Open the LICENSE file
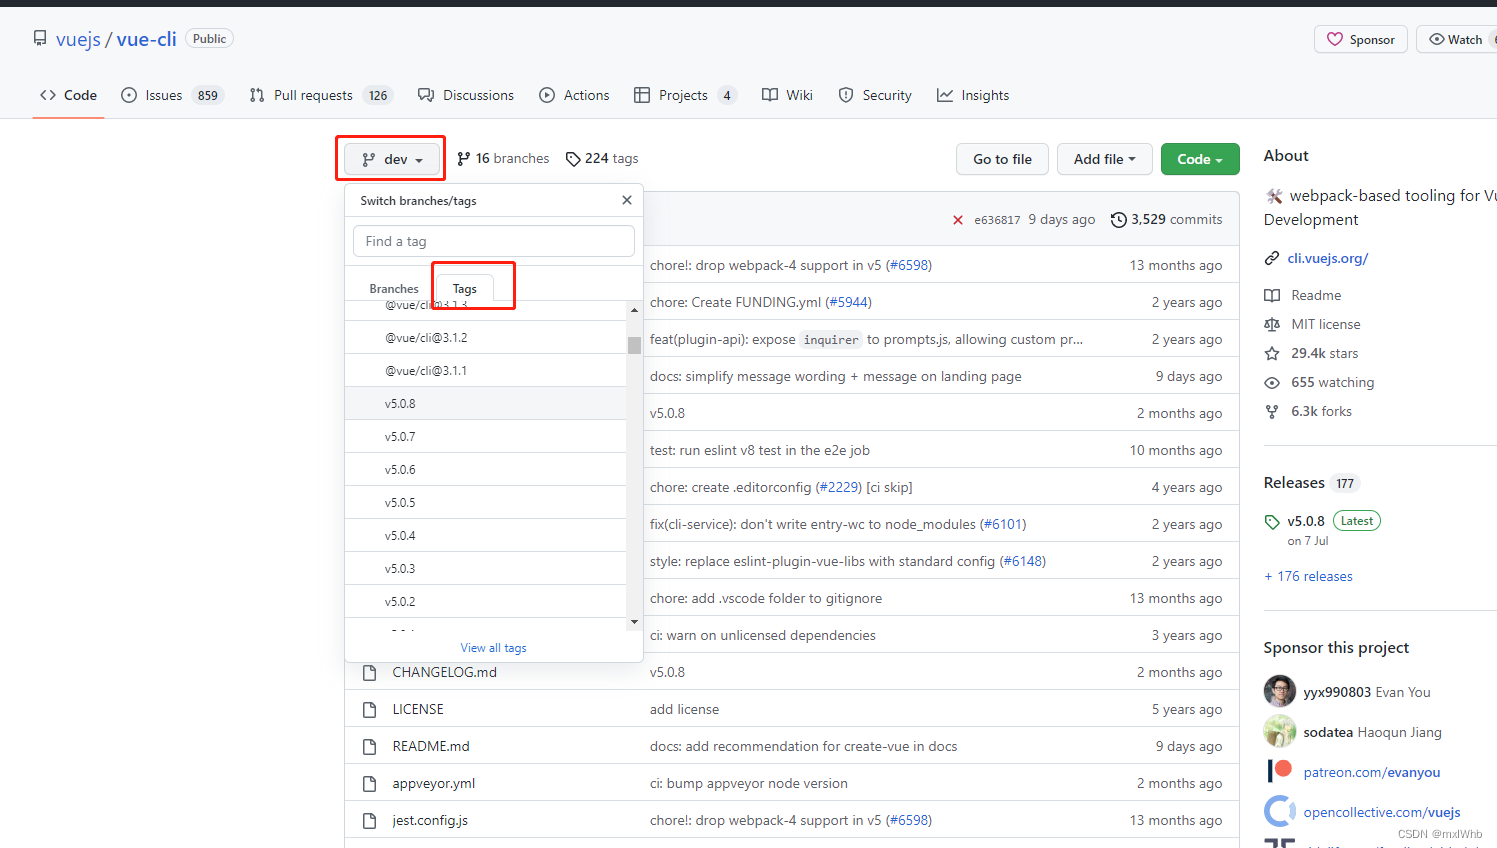The width and height of the screenshot is (1497, 848). 418,709
